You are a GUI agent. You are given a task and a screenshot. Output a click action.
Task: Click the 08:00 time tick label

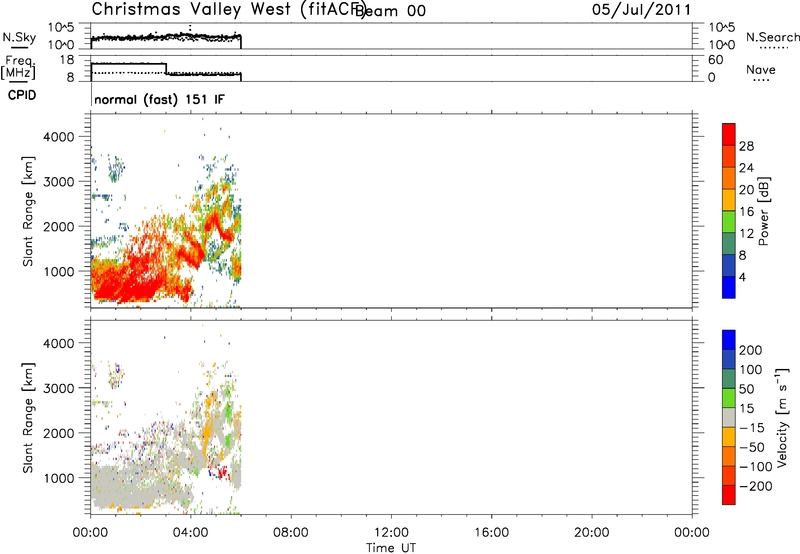[291, 533]
